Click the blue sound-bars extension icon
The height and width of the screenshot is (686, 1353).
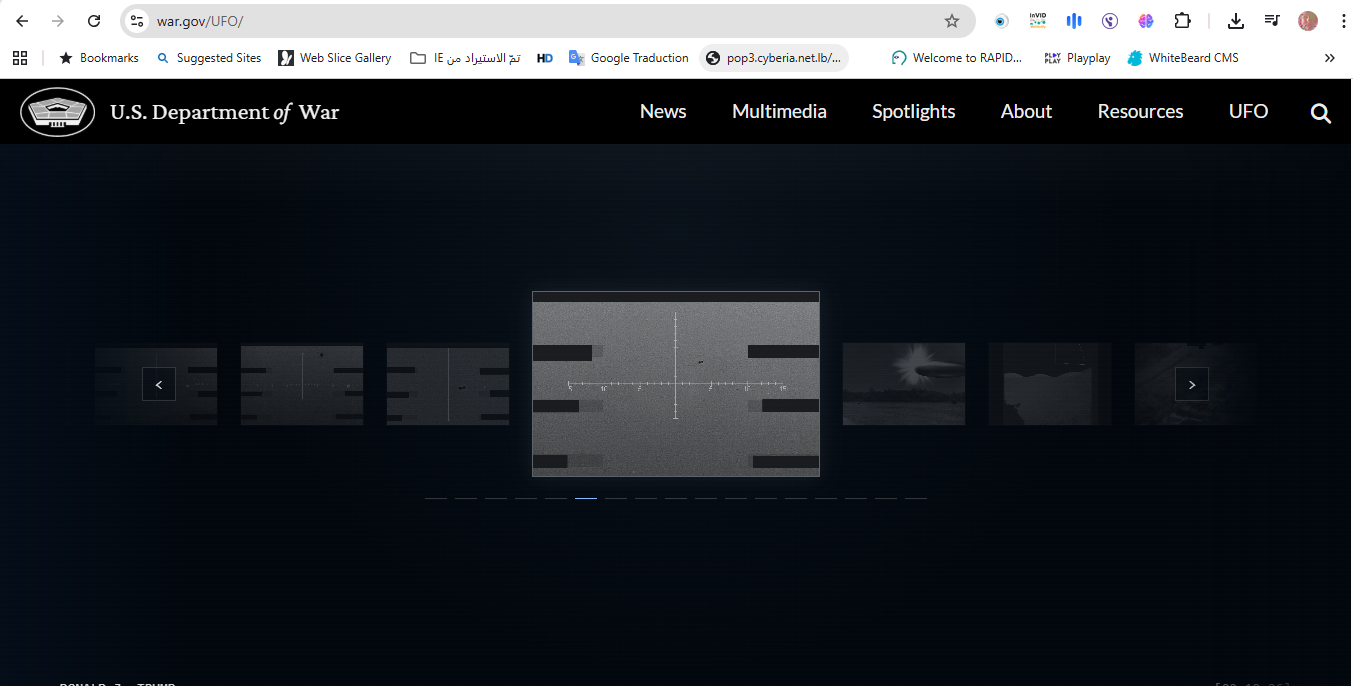pyautogui.click(x=1074, y=21)
